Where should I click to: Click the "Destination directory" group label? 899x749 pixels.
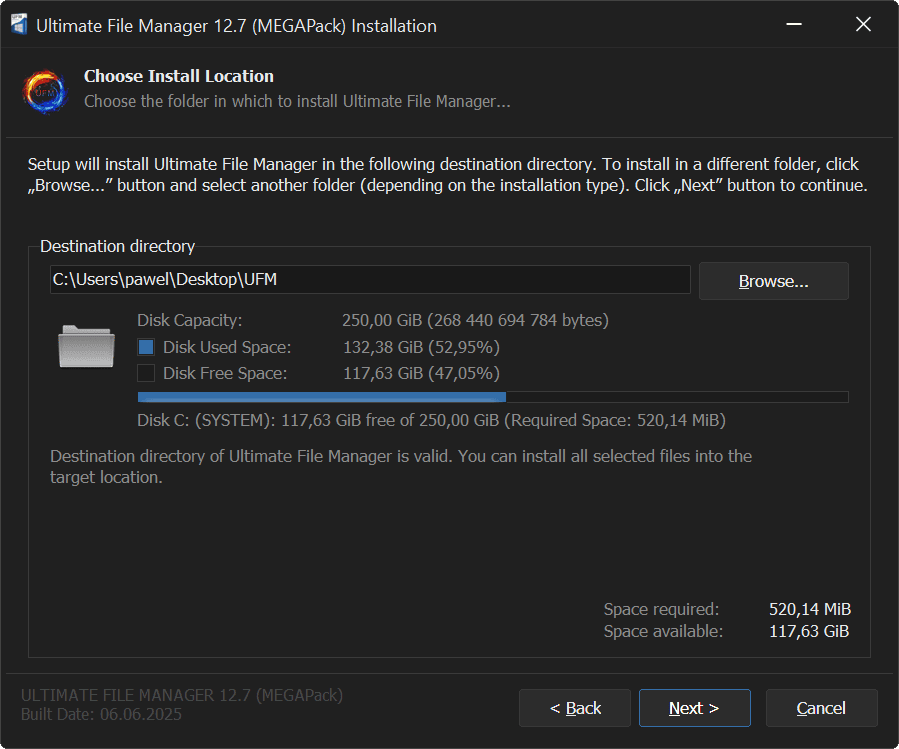(x=118, y=246)
